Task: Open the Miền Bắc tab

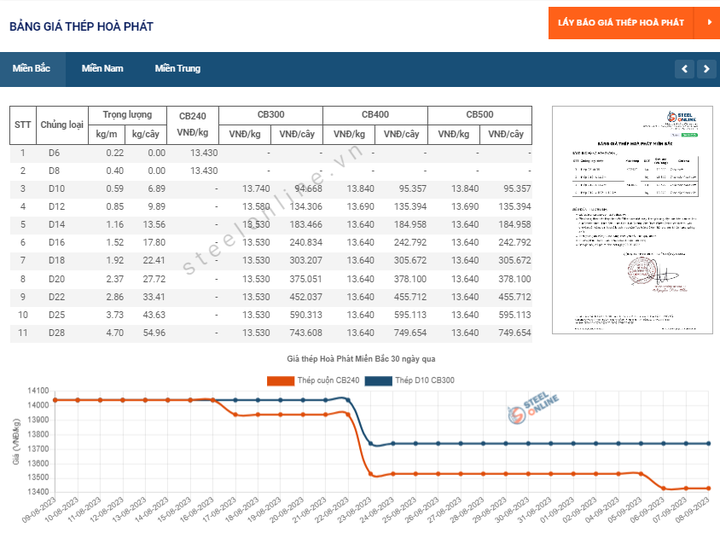Action: pyautogui.click(x=32, y=69)
